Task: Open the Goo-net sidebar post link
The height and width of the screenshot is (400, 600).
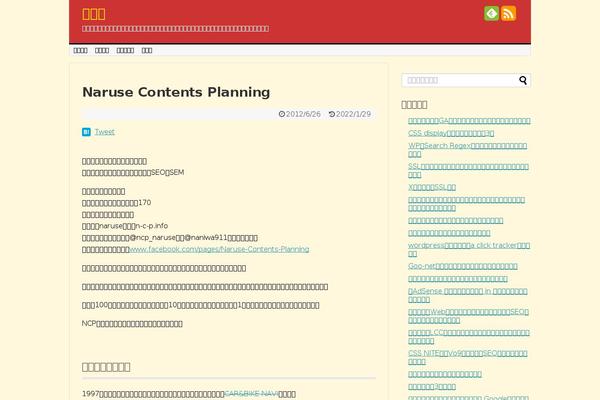Action: (462, 265)
